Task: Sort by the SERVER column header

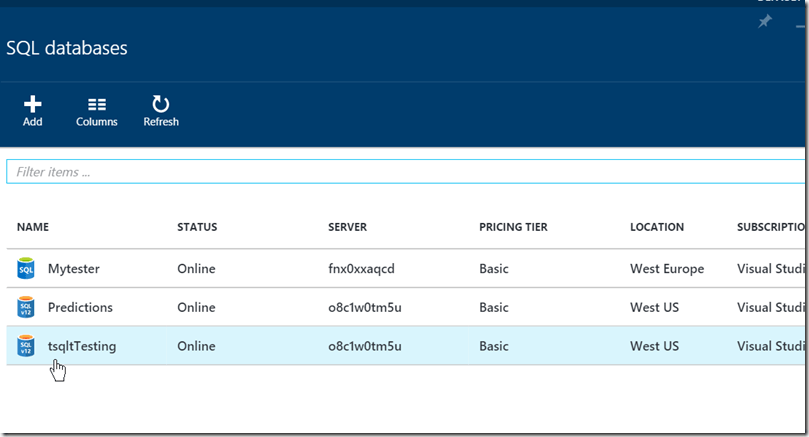Action: pyautogui.click(x=347, y=227)
